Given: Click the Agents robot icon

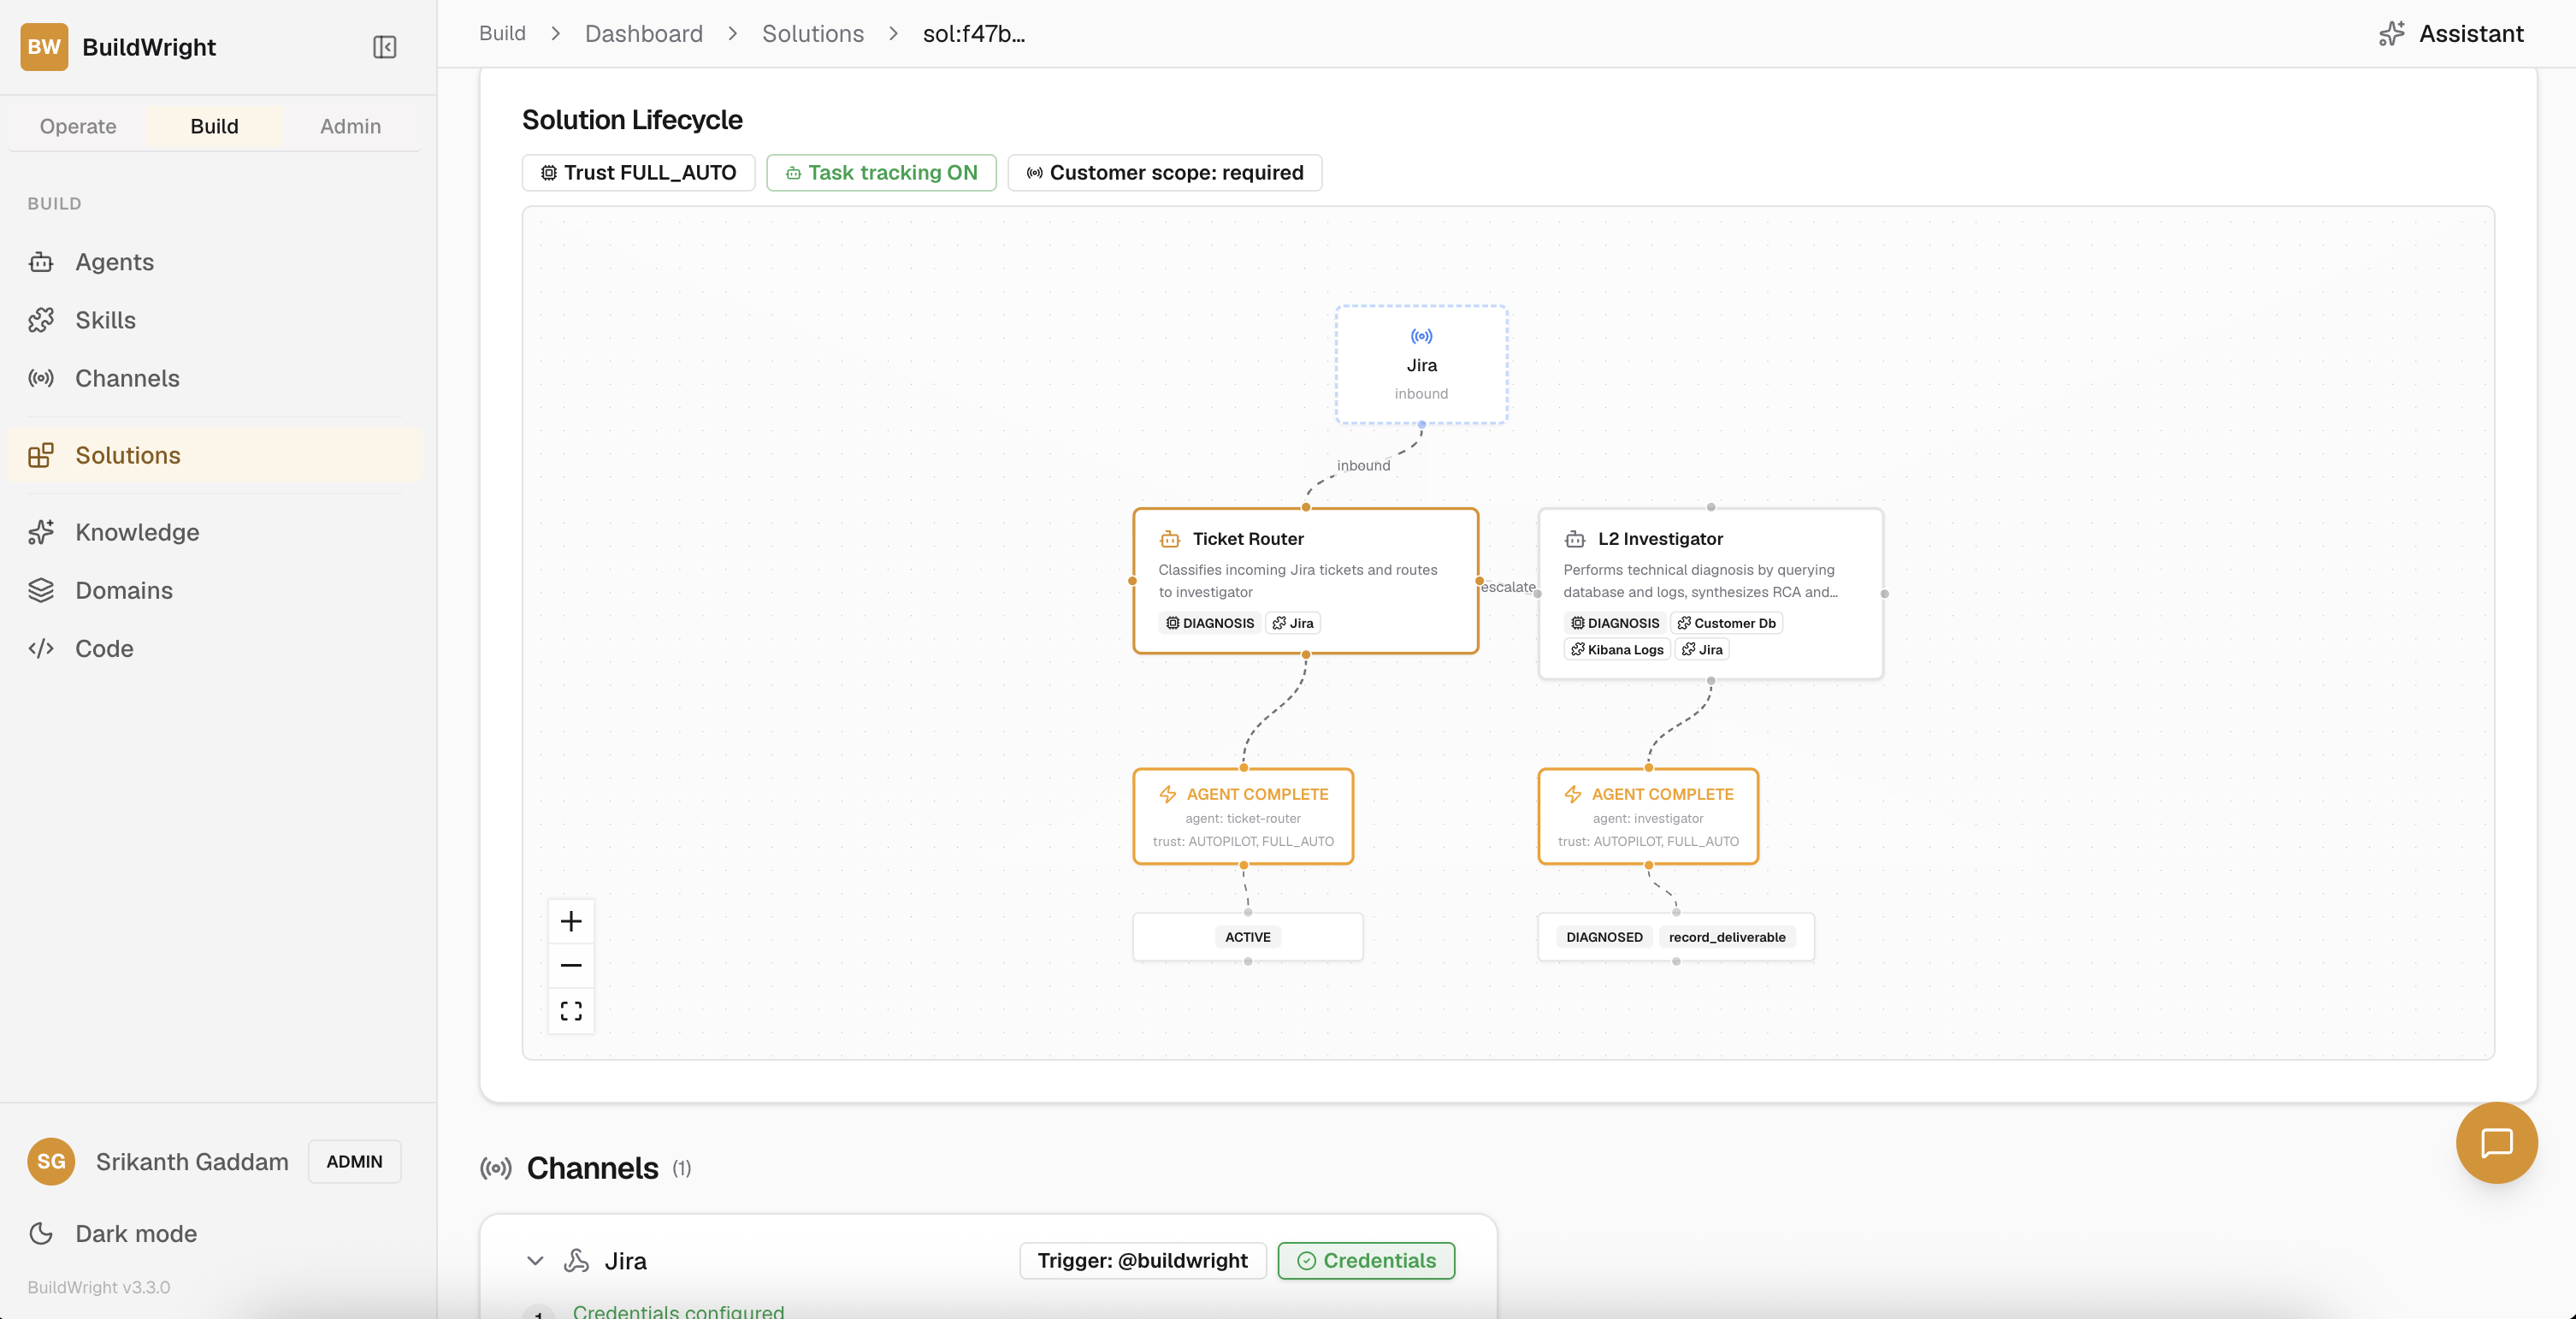Looking at the screenshot, I should [41, 262].
